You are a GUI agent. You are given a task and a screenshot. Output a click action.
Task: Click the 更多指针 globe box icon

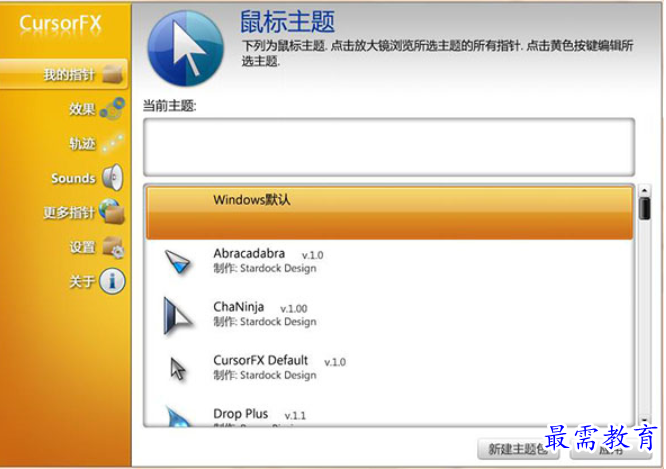pos(112,211)
